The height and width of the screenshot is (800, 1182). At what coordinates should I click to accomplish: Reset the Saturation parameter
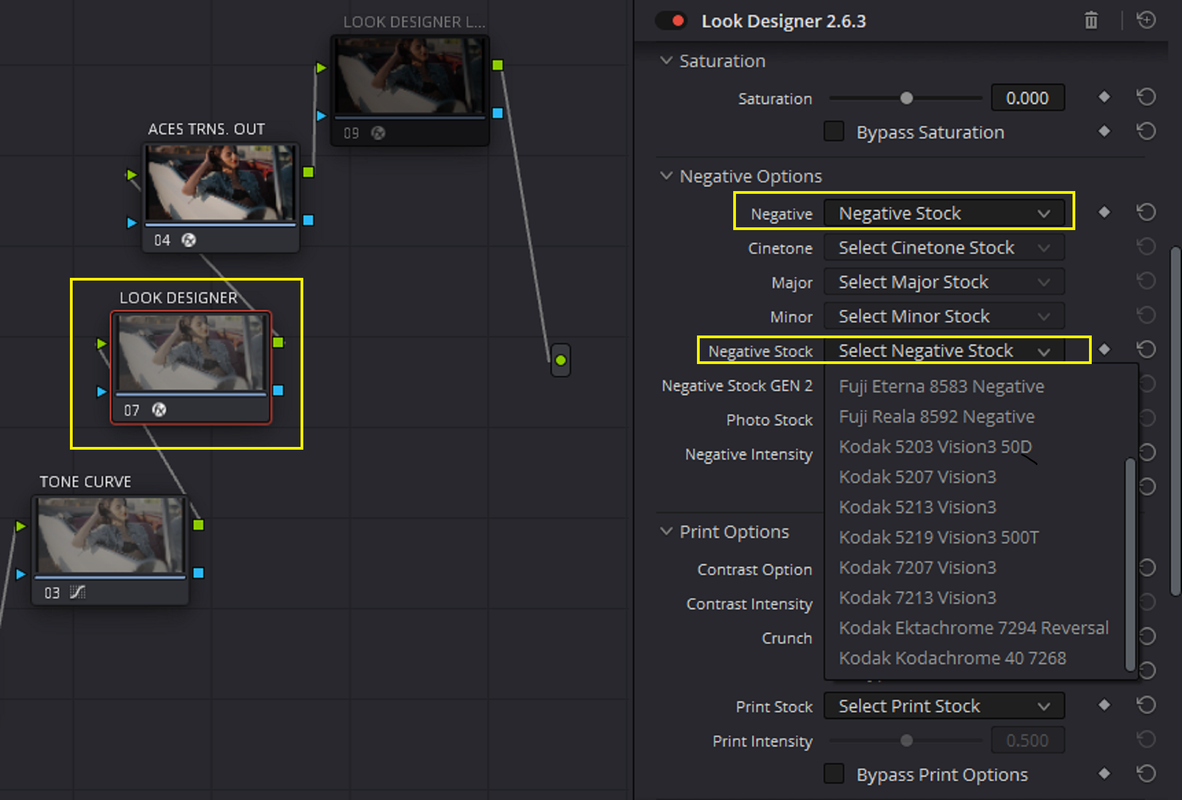(1146, 97)
